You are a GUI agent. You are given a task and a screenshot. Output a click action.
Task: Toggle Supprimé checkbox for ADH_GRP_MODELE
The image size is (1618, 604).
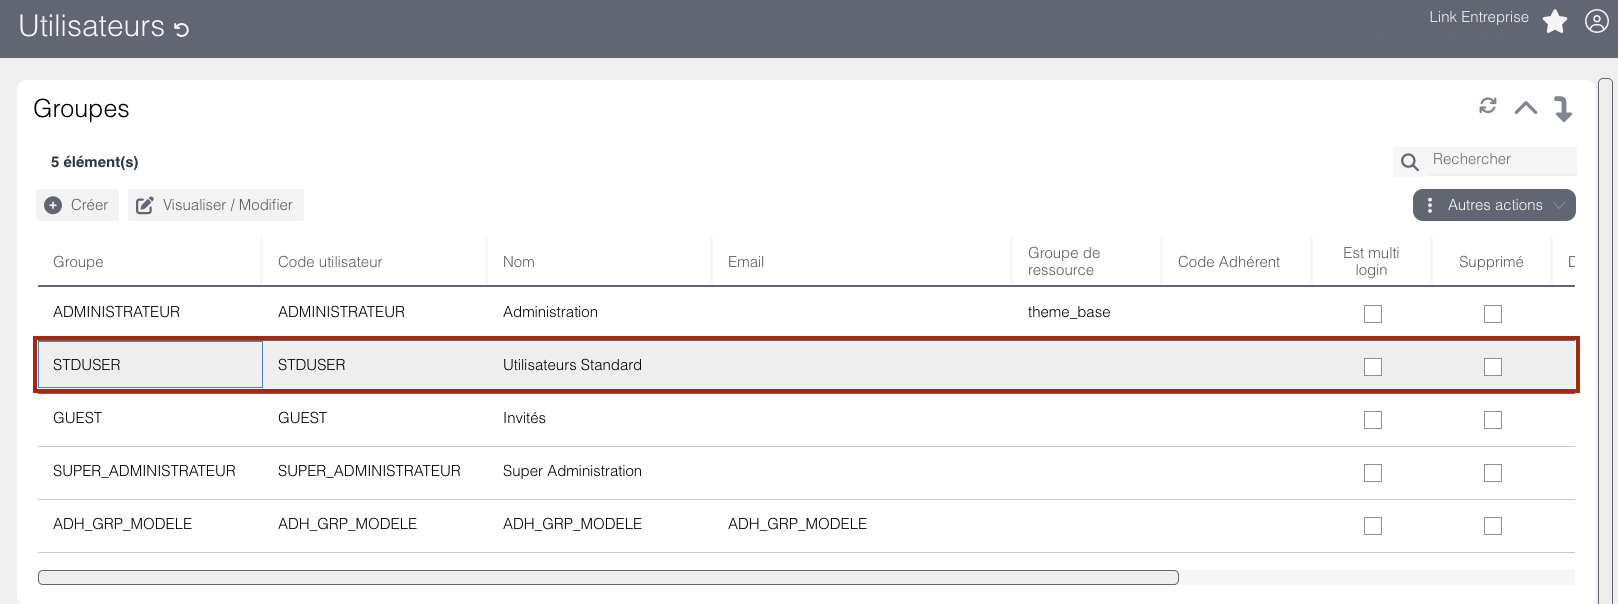click(x=1493, y=526)
